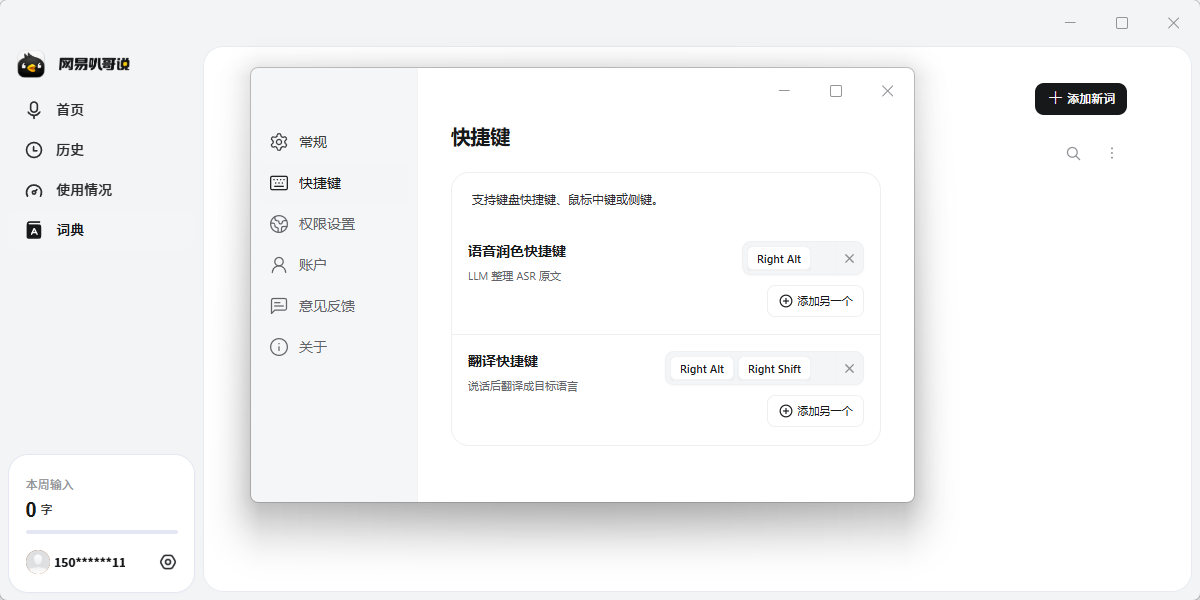Select the Right Alt key of 语音润色快捷键
The image size is (1200, 600).
[x=779, y=259]
